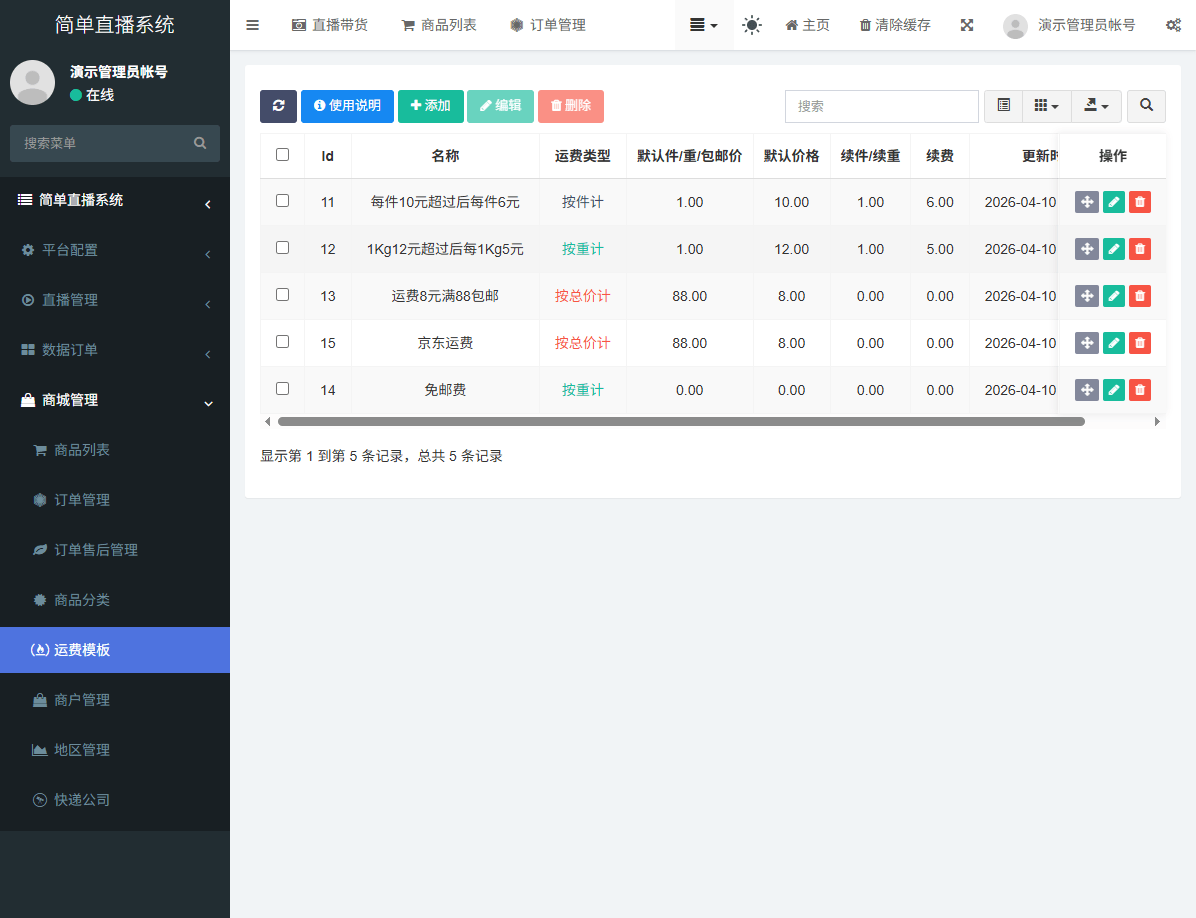Open 地区管理 in the sidebar
1196x918 pixels.
point(114,750)
